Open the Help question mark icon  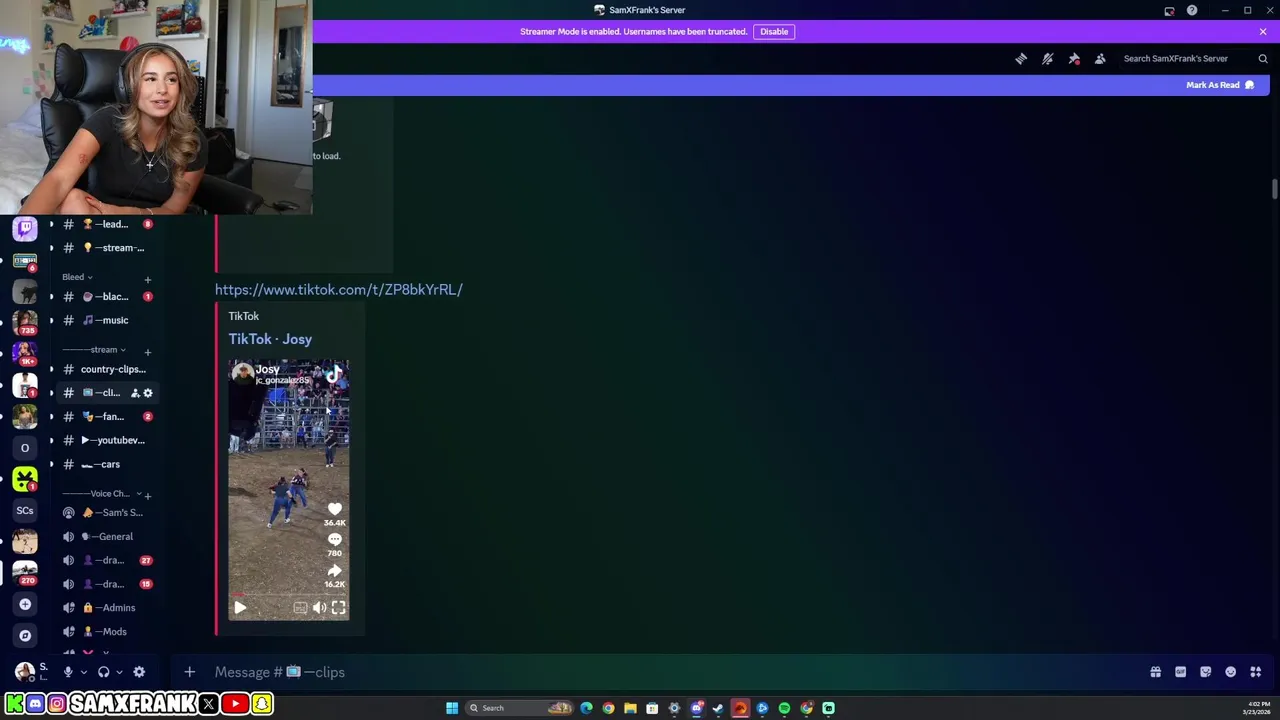click(1192, 10)
